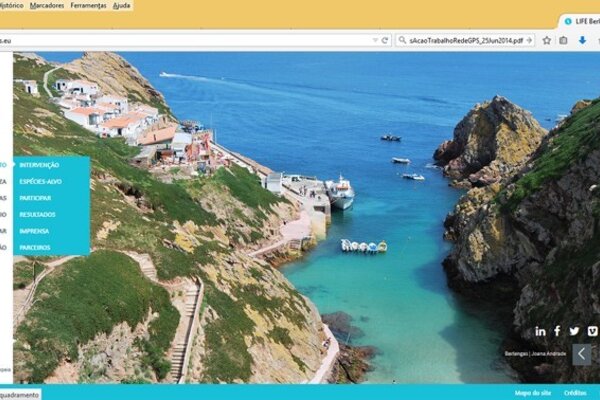Open the PARCEIROS submenu item
Screen dimensions: 600x400
(x=36, y=246)
